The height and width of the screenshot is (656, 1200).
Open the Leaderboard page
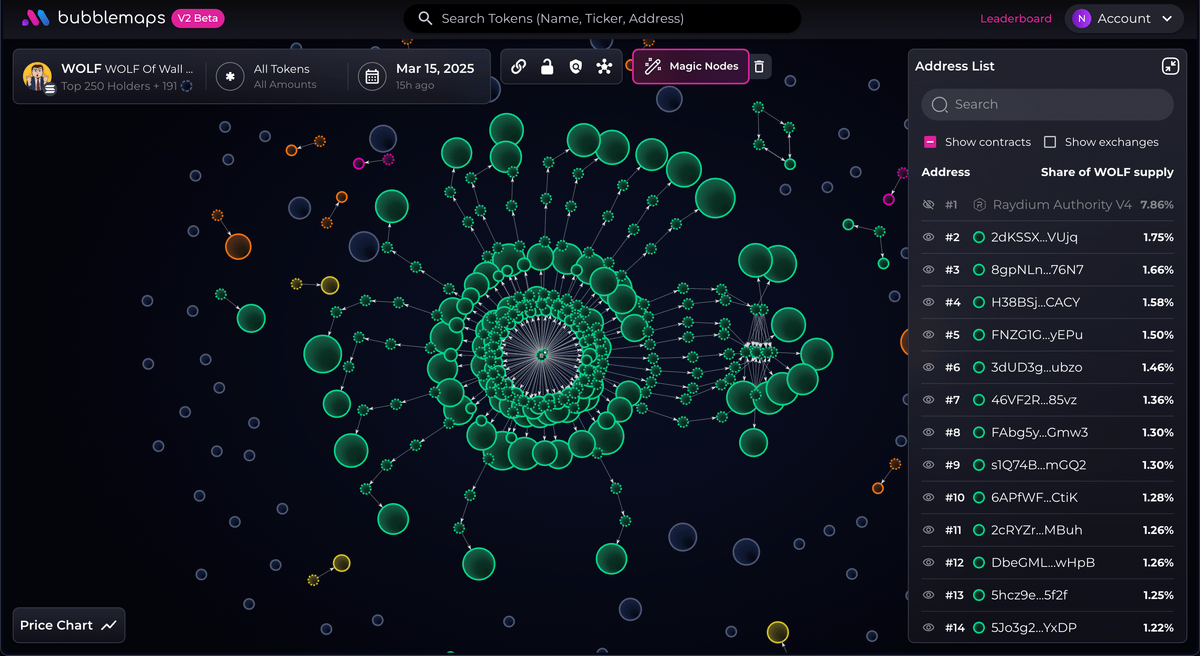coord(1016,18)
